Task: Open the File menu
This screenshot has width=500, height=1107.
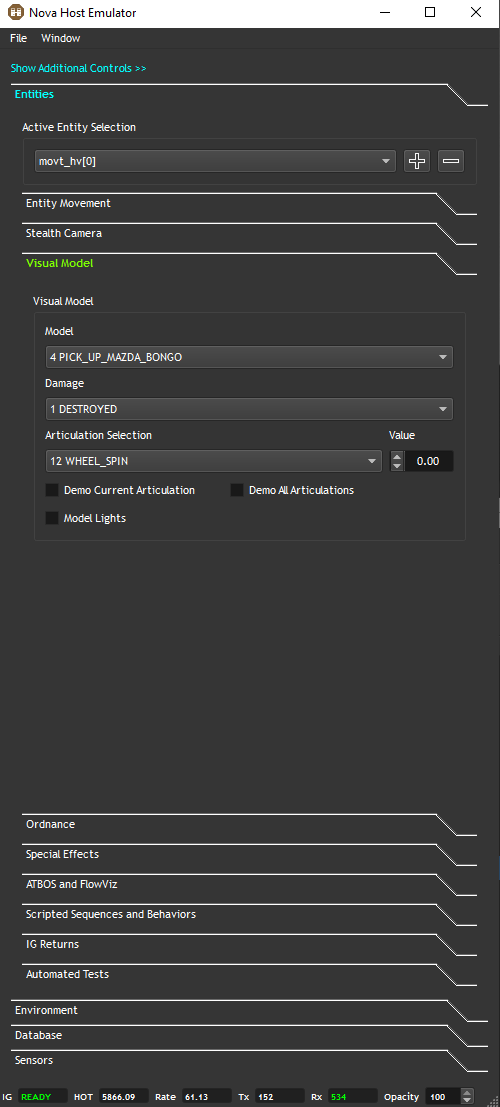Action: (x=18, y=38)
